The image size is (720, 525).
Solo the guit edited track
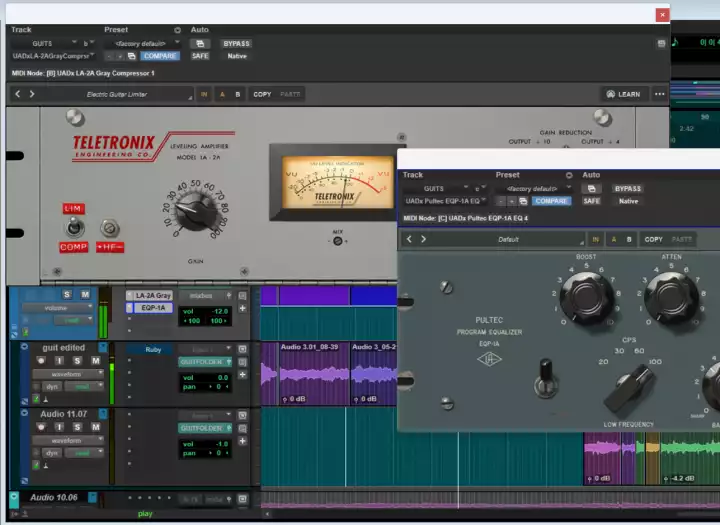77,361
